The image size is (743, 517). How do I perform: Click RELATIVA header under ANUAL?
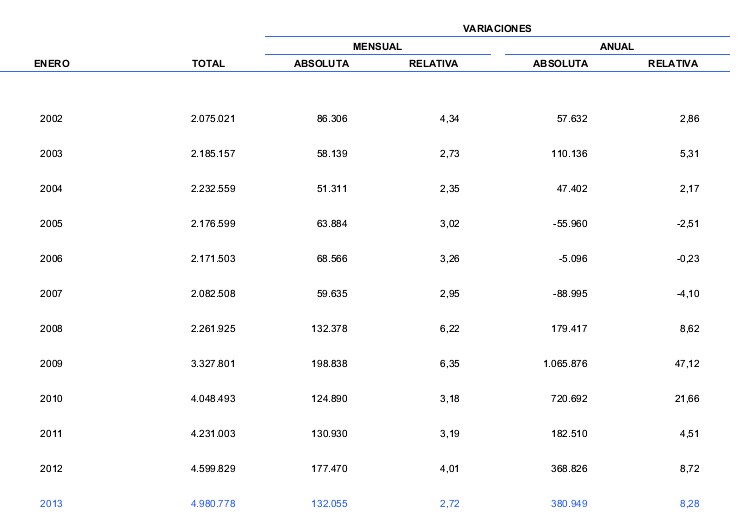[x=672, y=64]
